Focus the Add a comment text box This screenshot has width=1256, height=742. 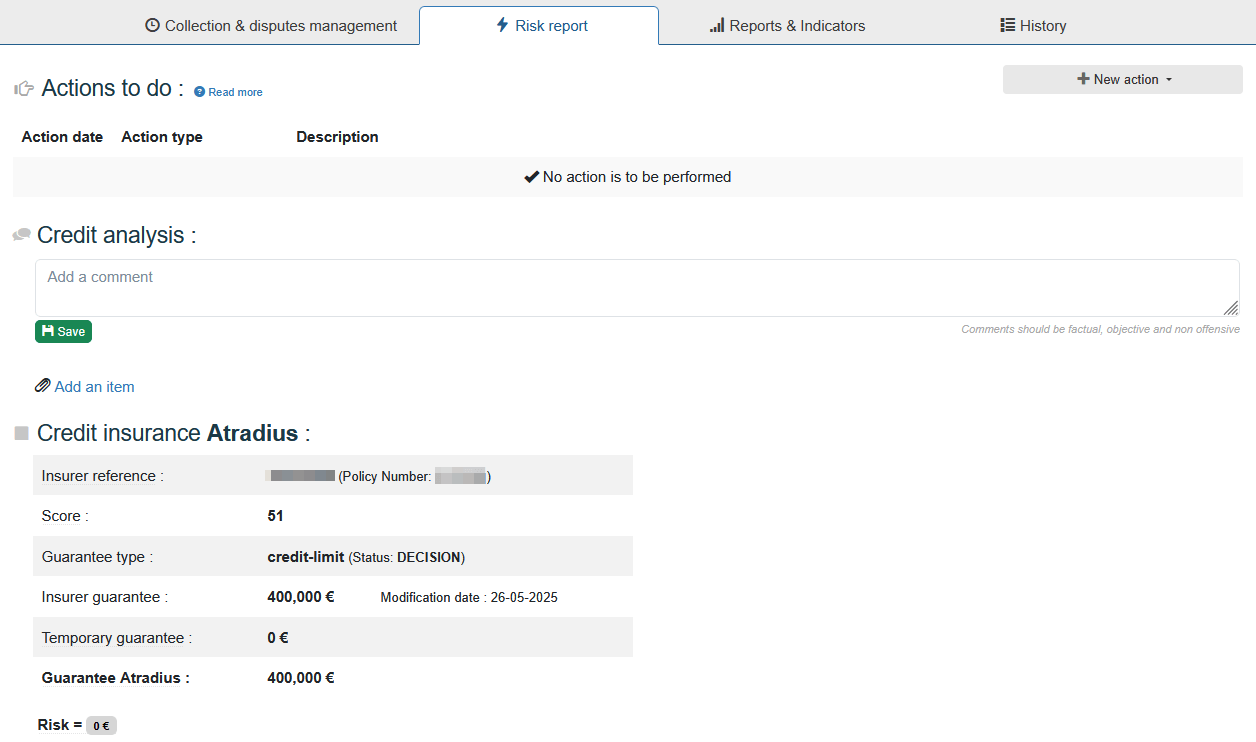(636, 288)
